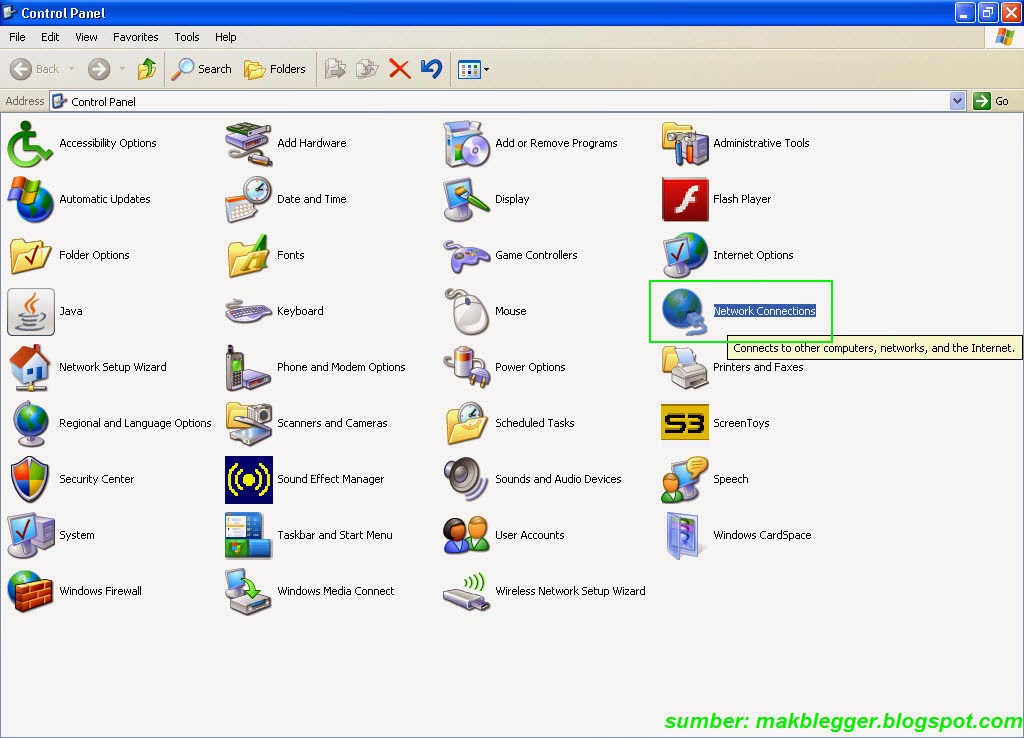Open Display settings icon
Screen dimensions: 1024x738
(466, 199)
